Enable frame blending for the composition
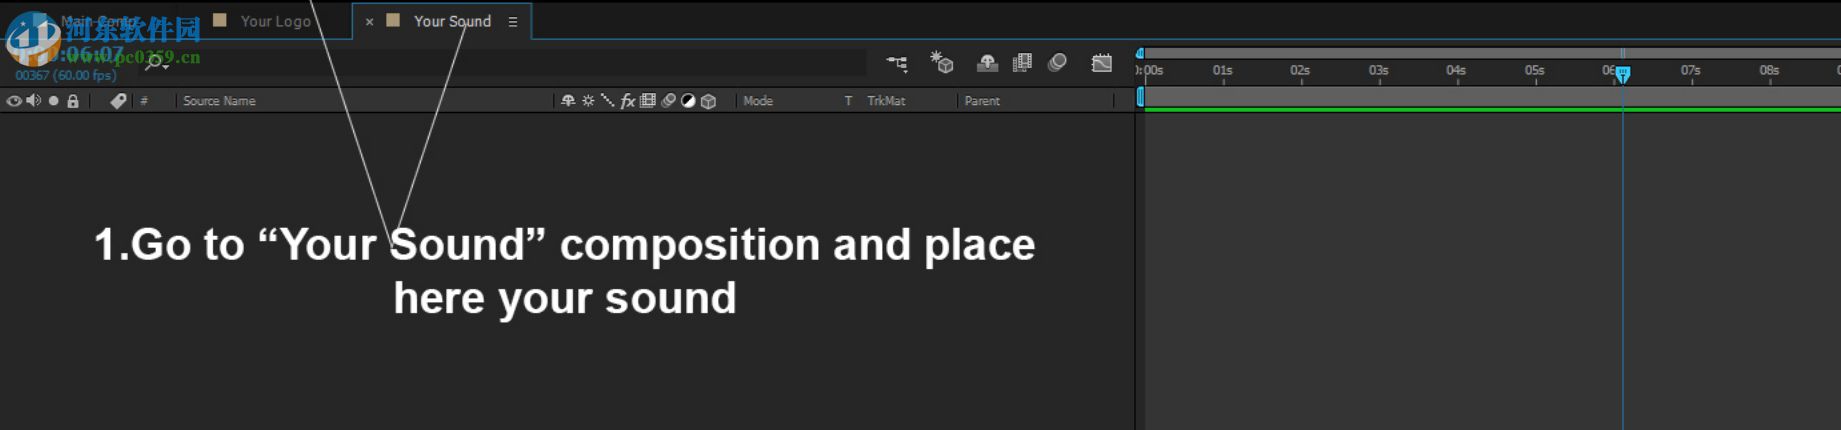This screenshot has height=430, width=1841. [x=1022, y=63]
